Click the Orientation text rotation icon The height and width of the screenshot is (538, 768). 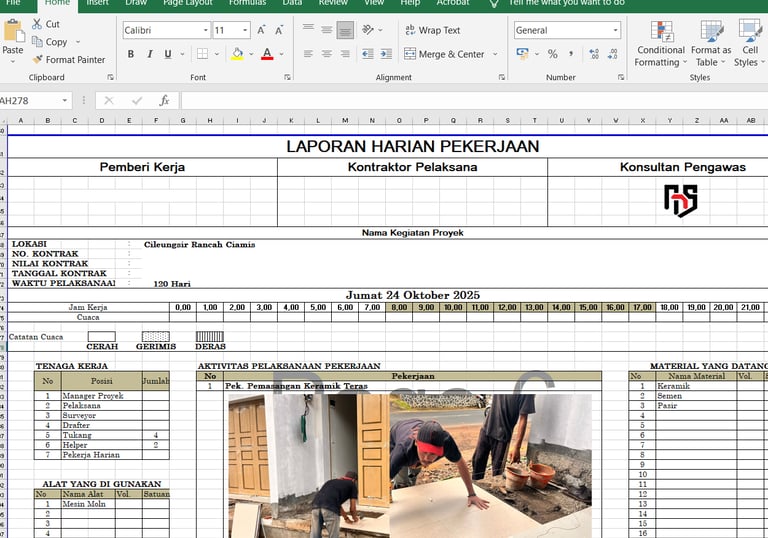tap(368, 30)
